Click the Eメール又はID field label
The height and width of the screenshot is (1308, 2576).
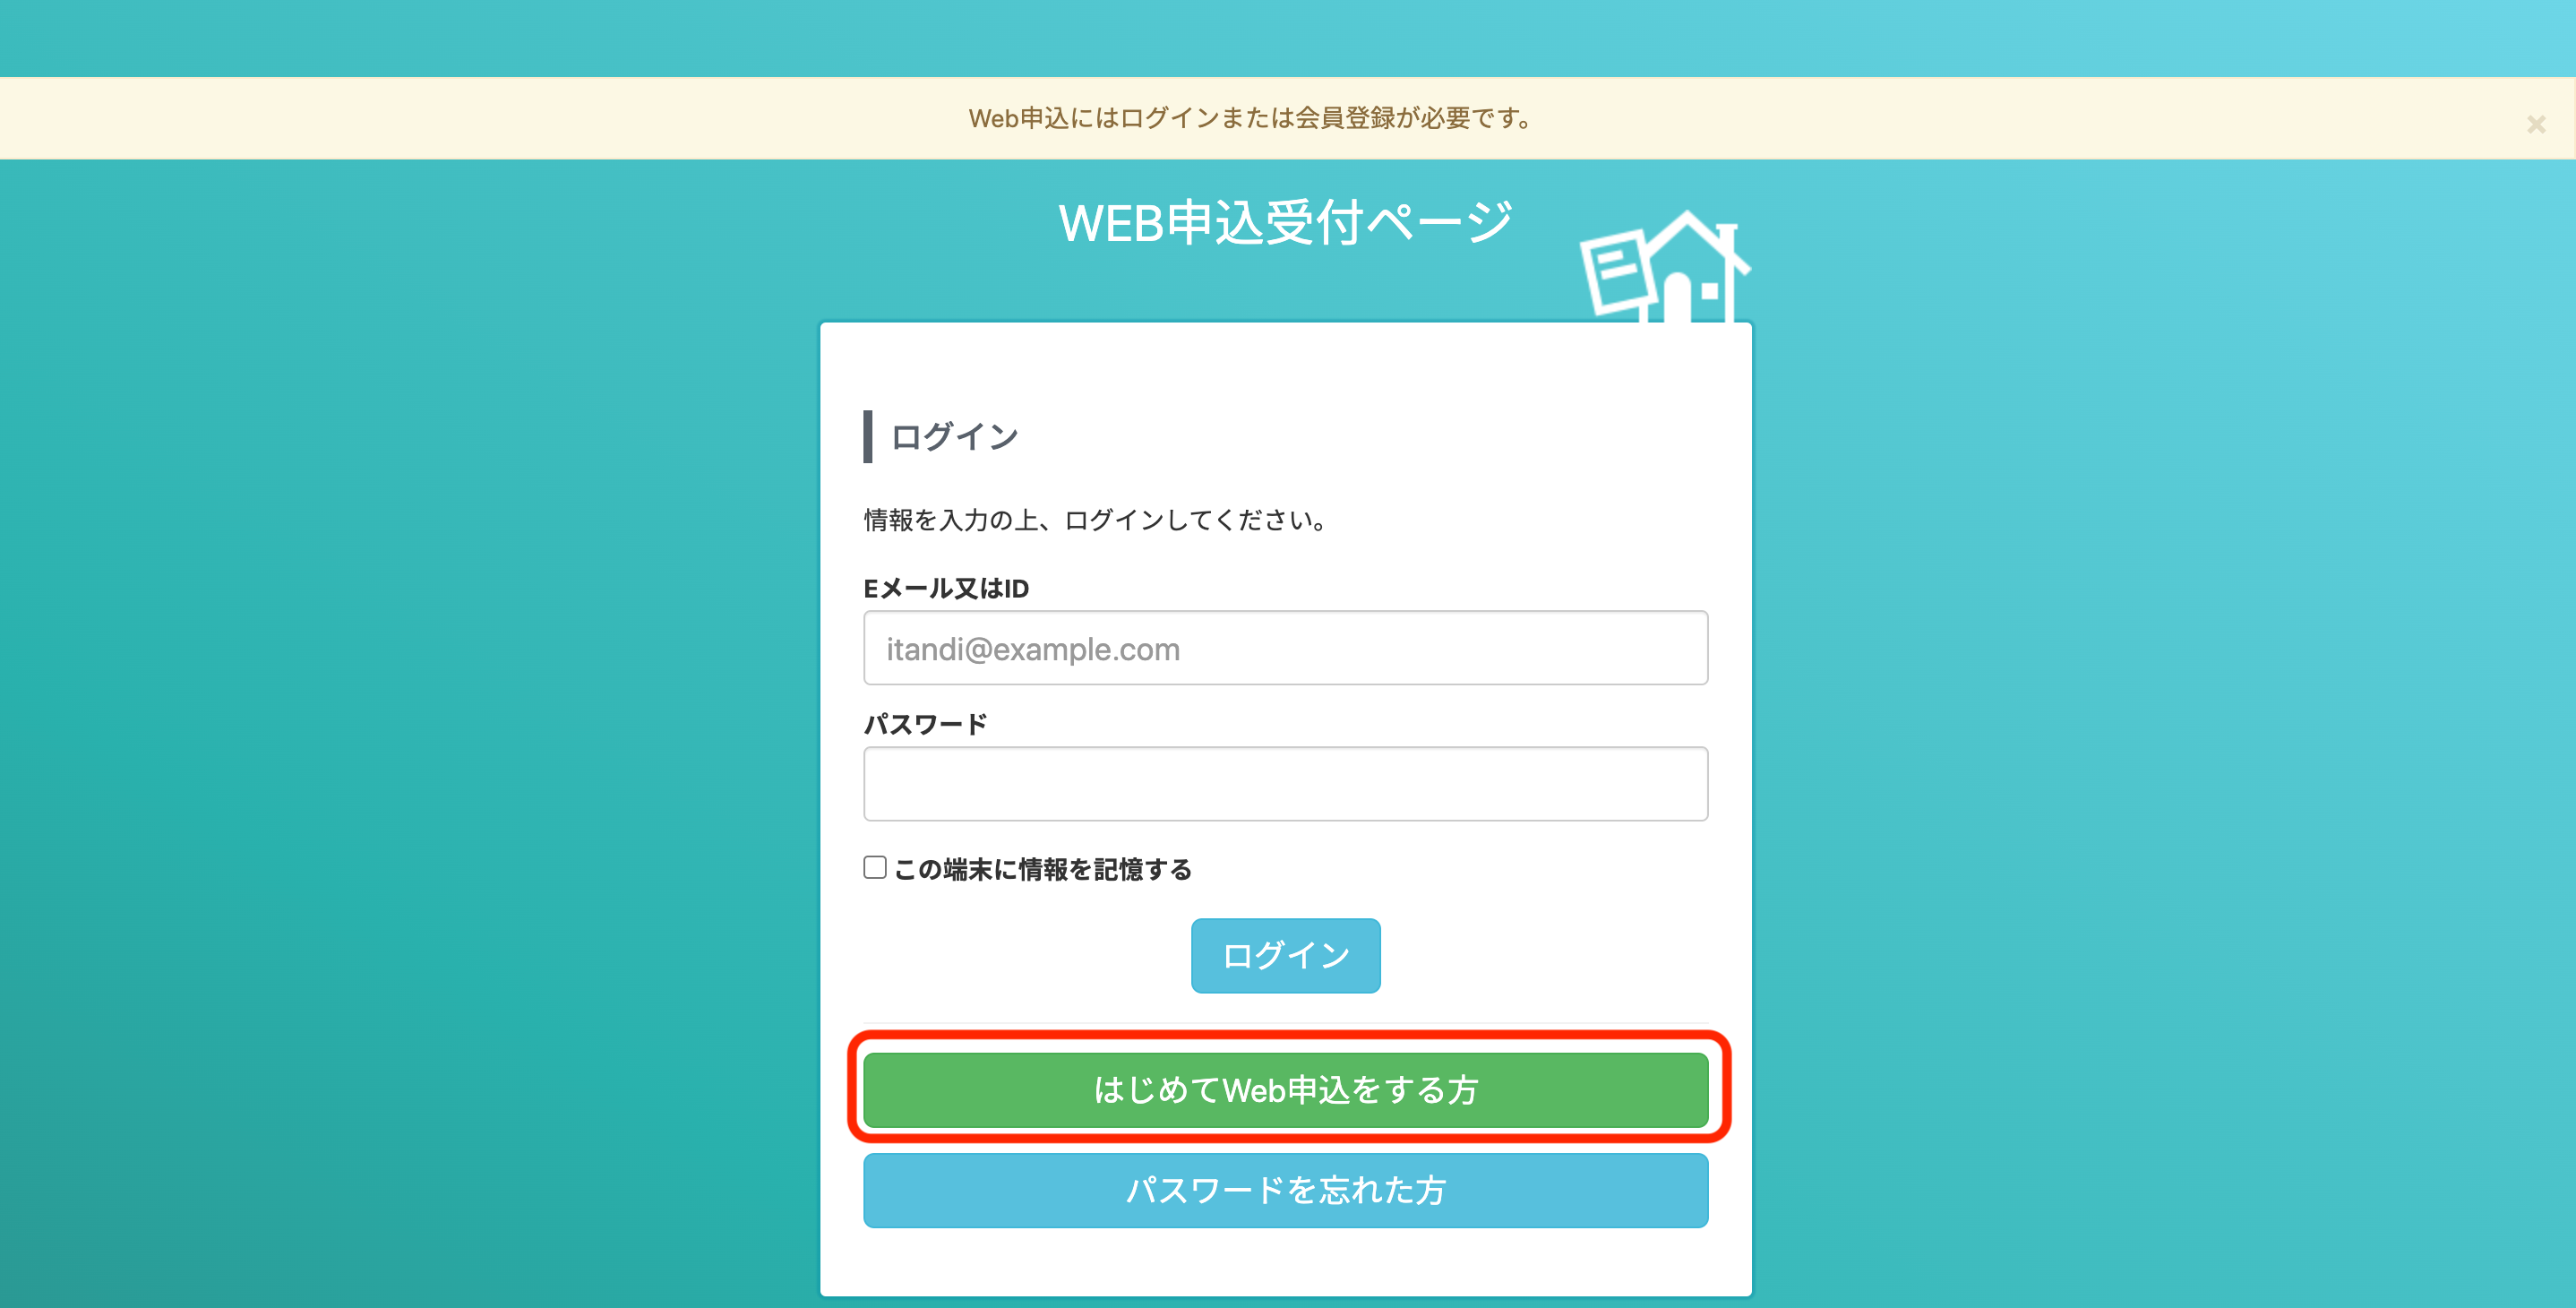pyautogui.click(x=946, y=588)
